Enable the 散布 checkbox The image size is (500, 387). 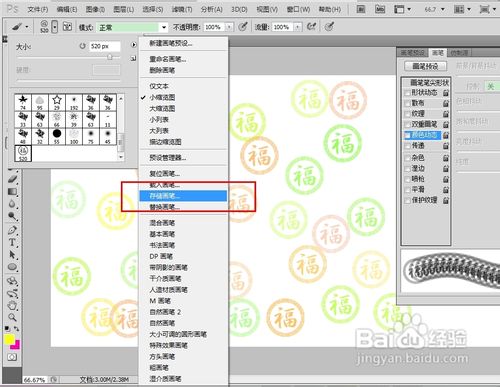tap(407, 103)
